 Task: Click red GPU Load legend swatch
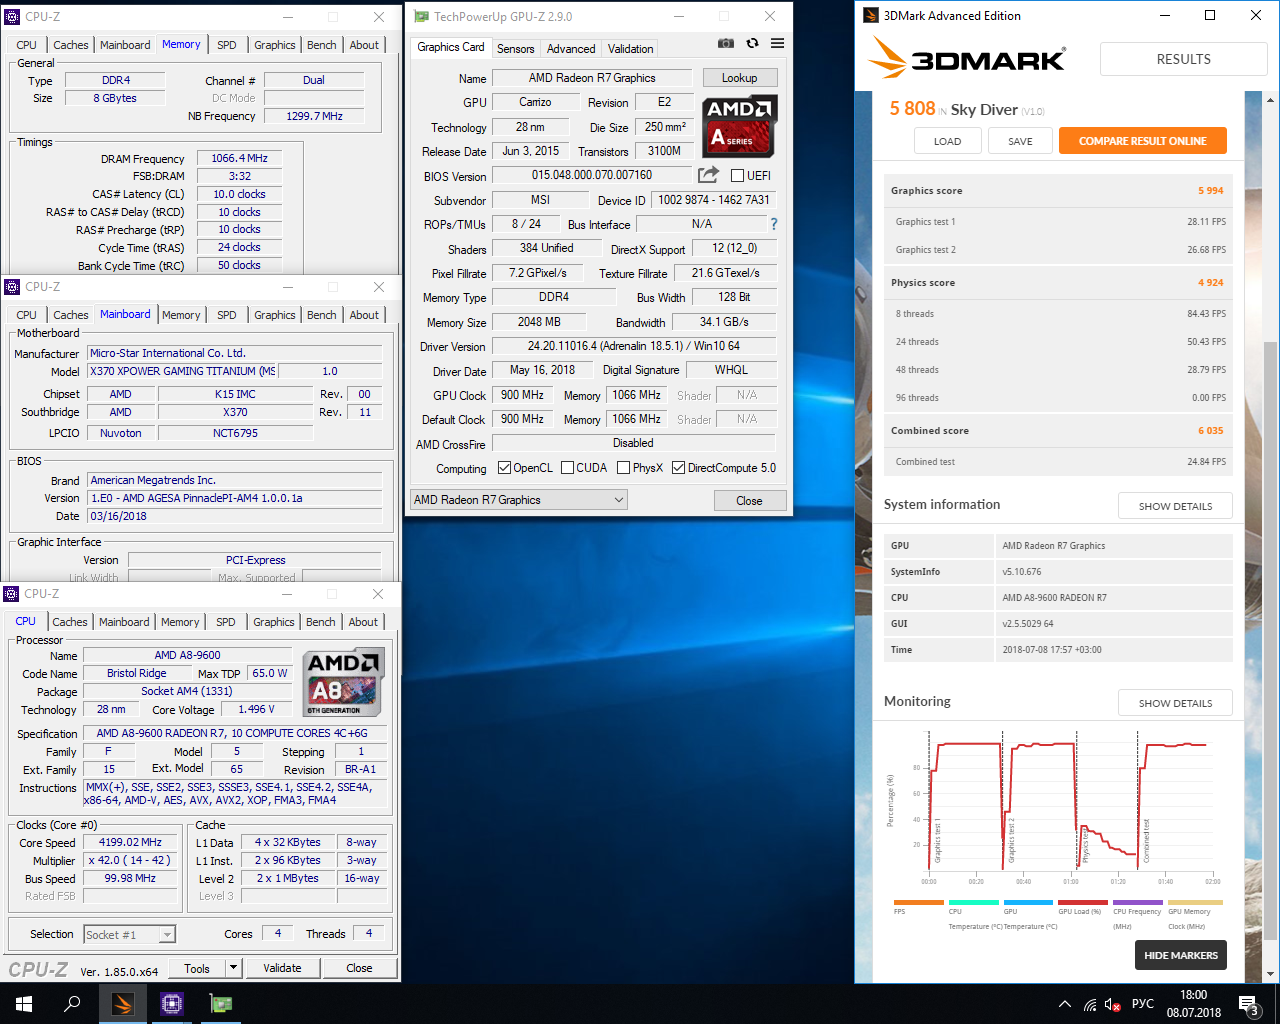[x=1083, y=902]
